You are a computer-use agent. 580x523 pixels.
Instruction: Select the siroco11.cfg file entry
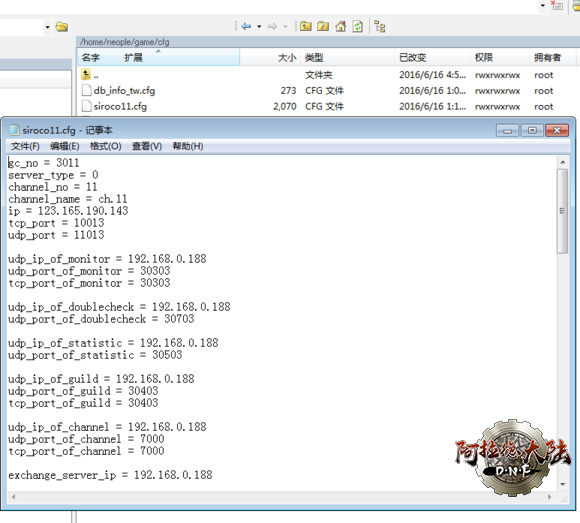click(120, 107)
